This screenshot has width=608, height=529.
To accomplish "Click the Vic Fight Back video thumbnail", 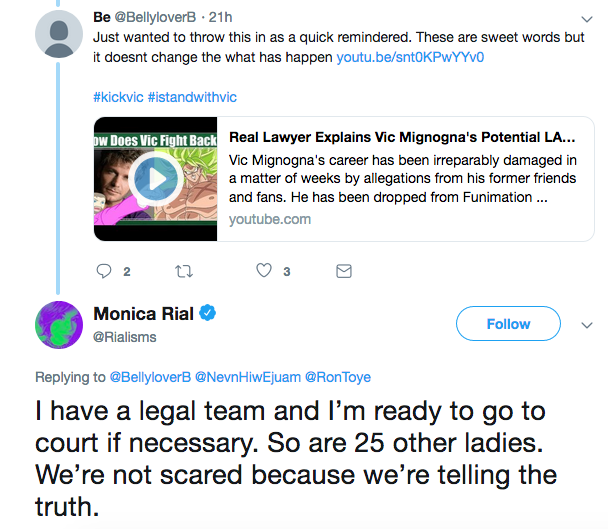I will (155, 179).
